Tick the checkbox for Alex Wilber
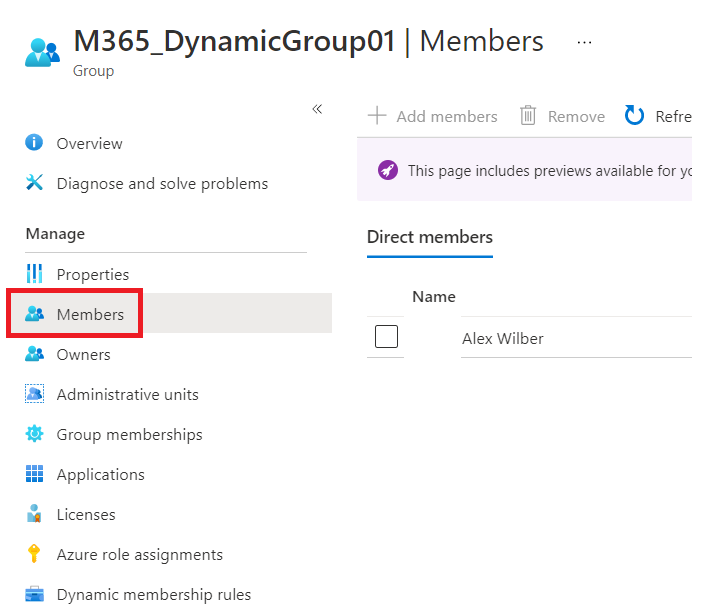 point(386,336)
